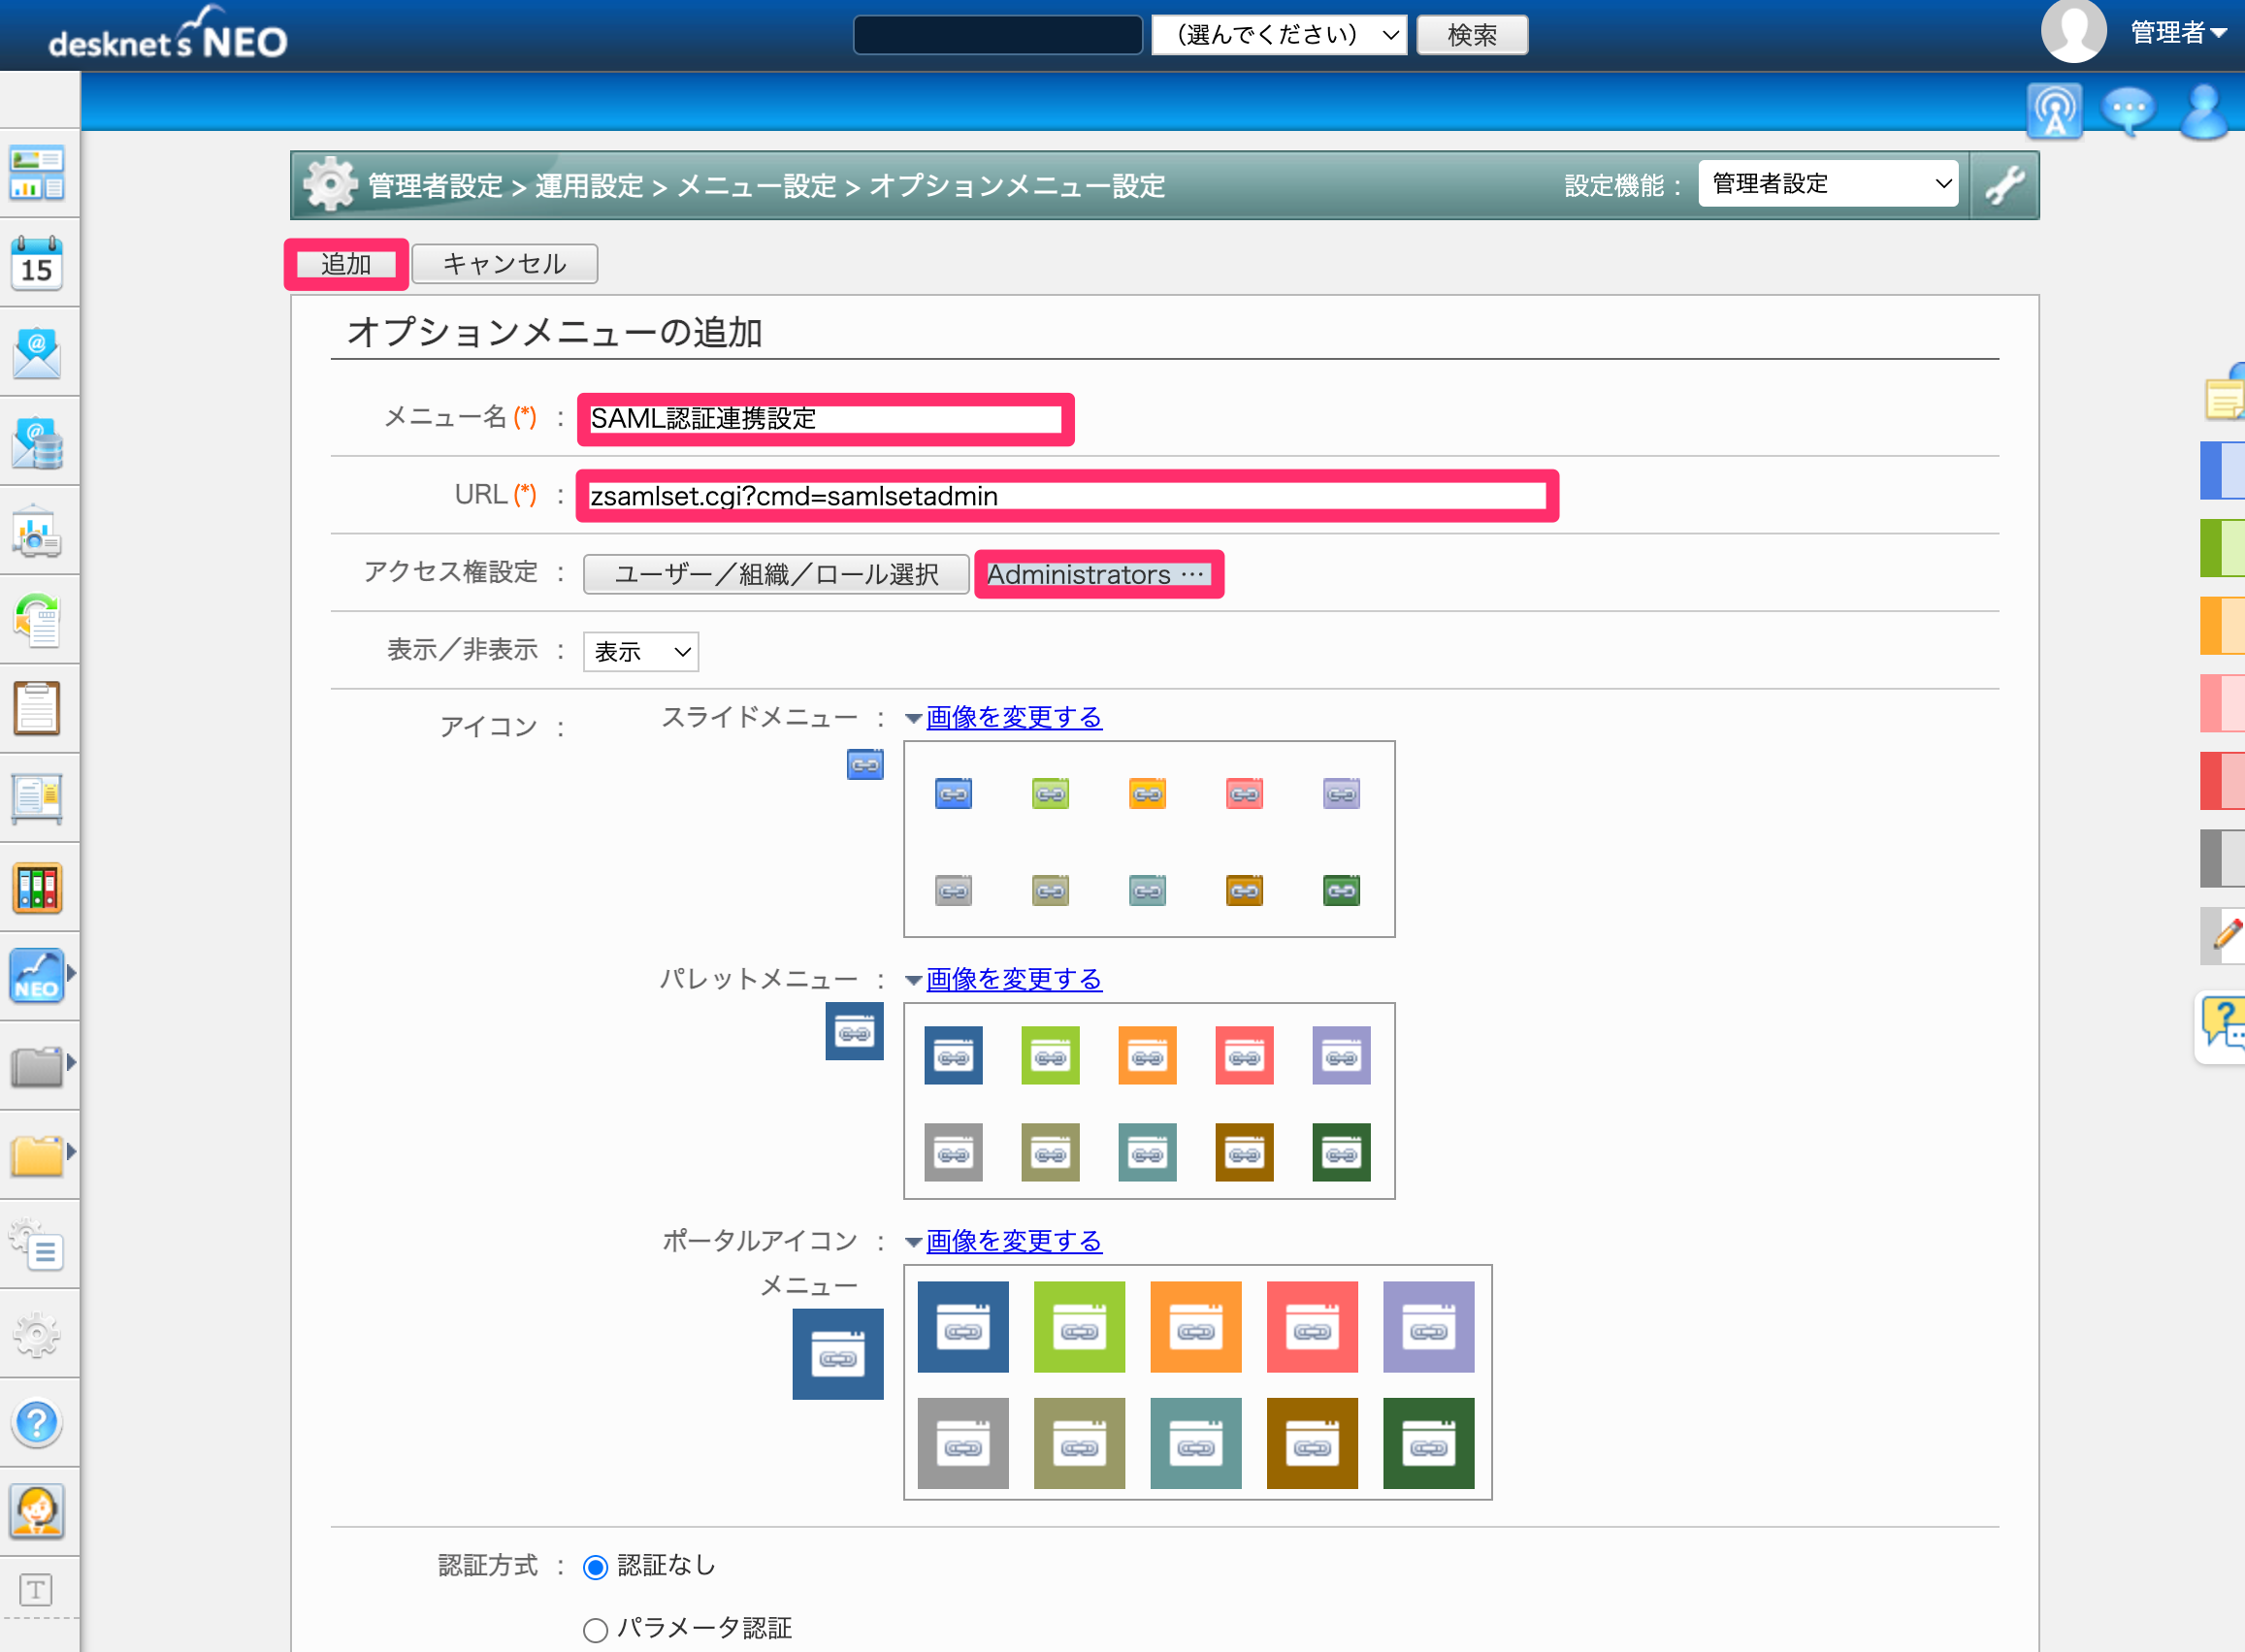Click the URL input field
The width and height of the screenshot is (2245, 1652).
click(1066, 496)
